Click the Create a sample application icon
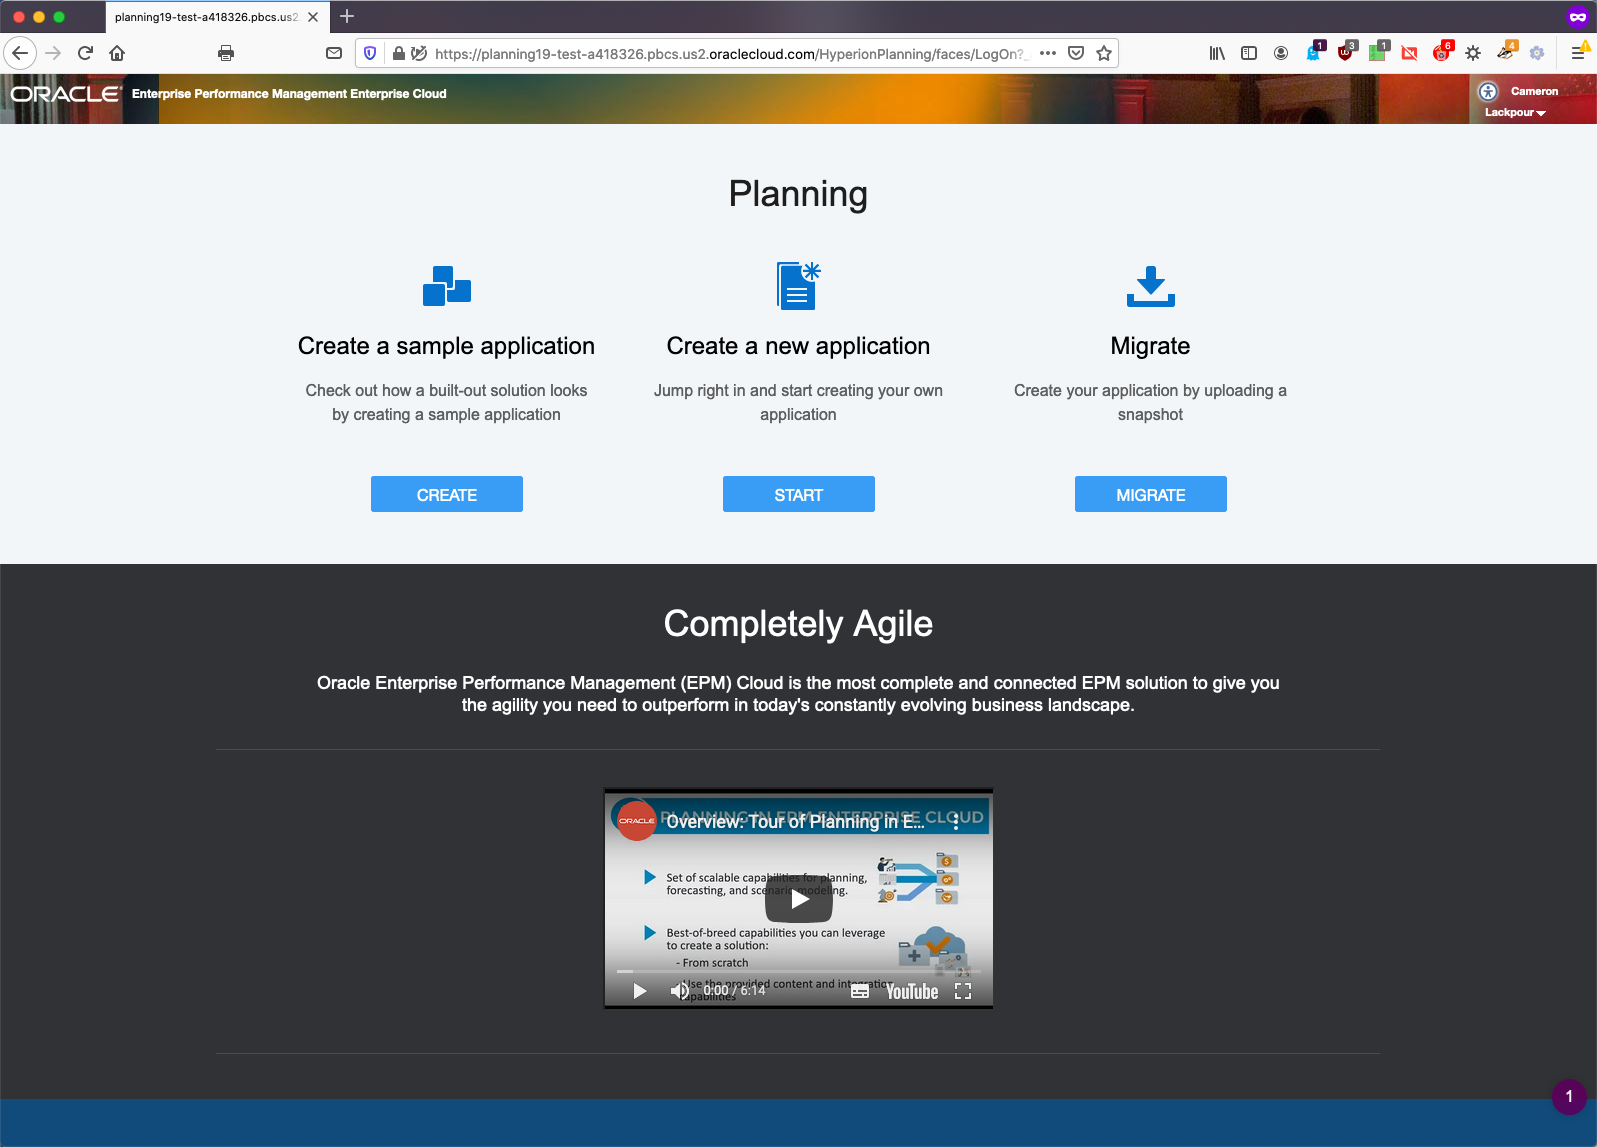 447,286
